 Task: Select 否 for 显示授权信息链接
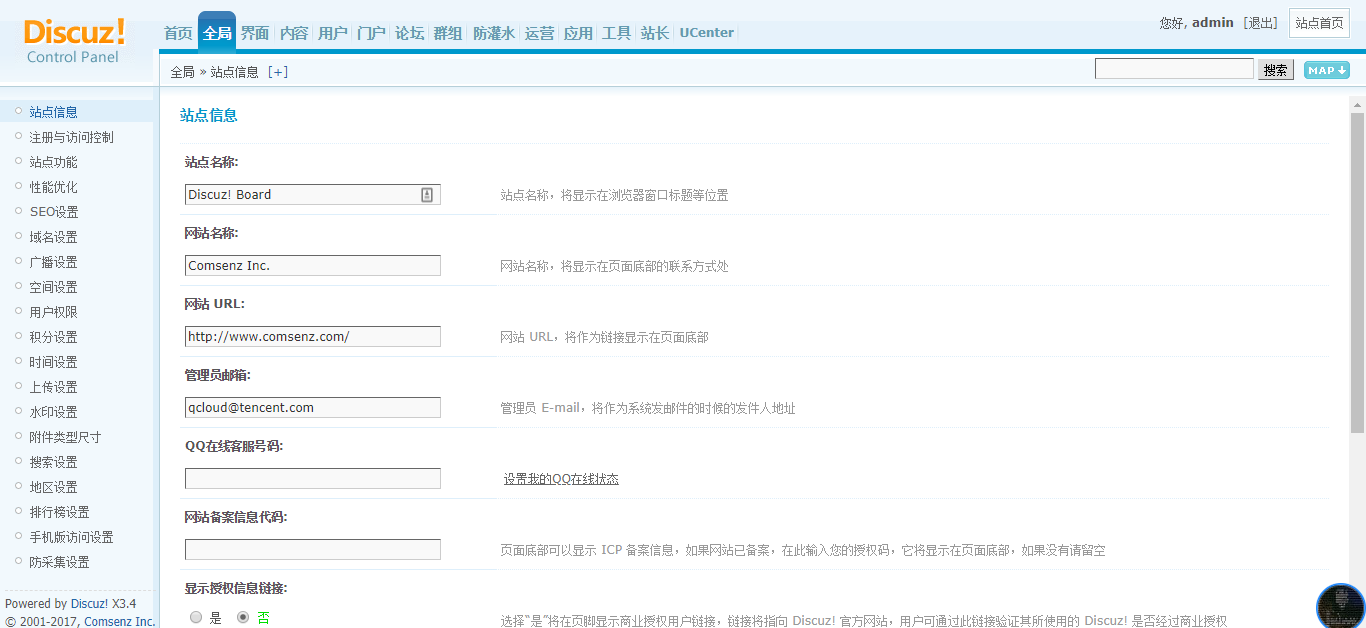point(243,618)
